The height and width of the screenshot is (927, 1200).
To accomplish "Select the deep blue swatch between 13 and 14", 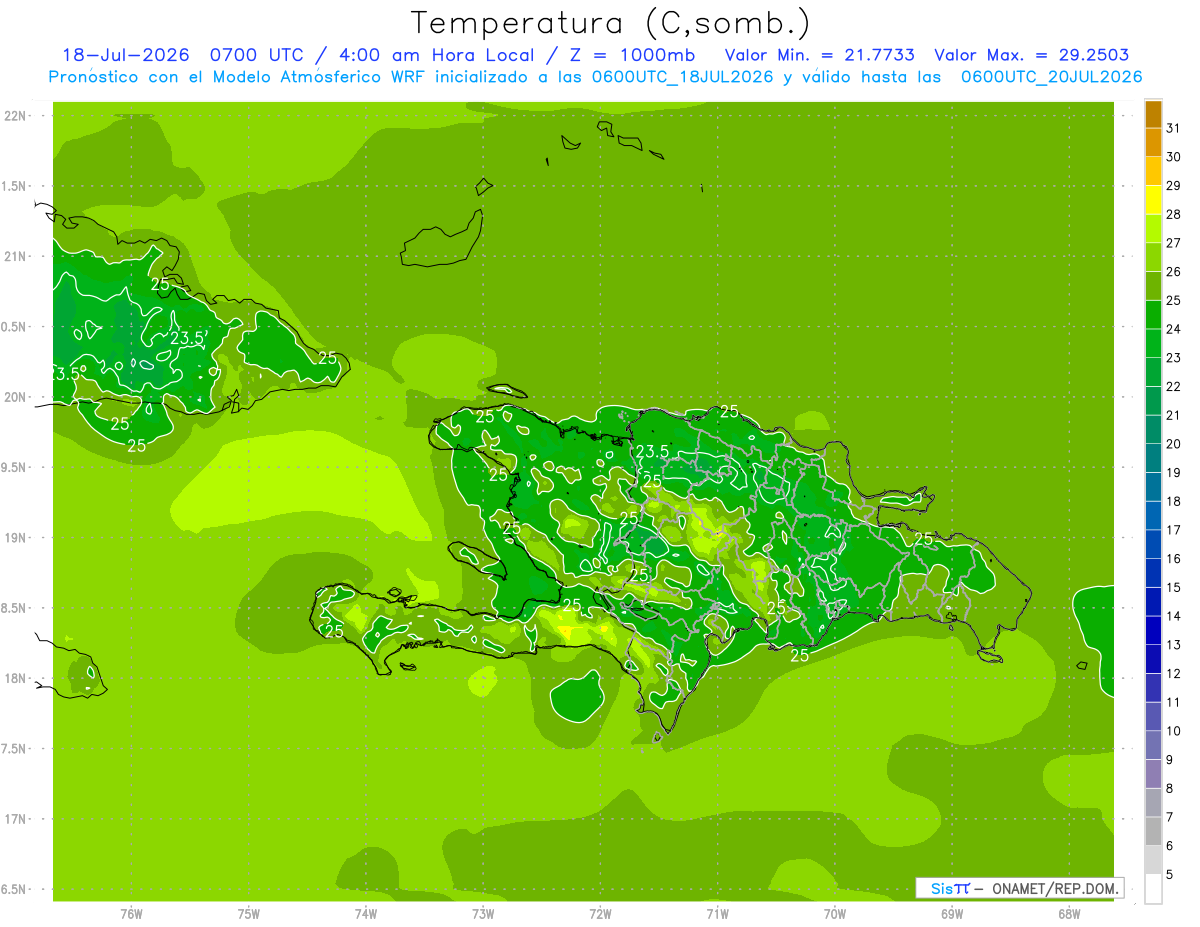I will (x=1153, y=631).
